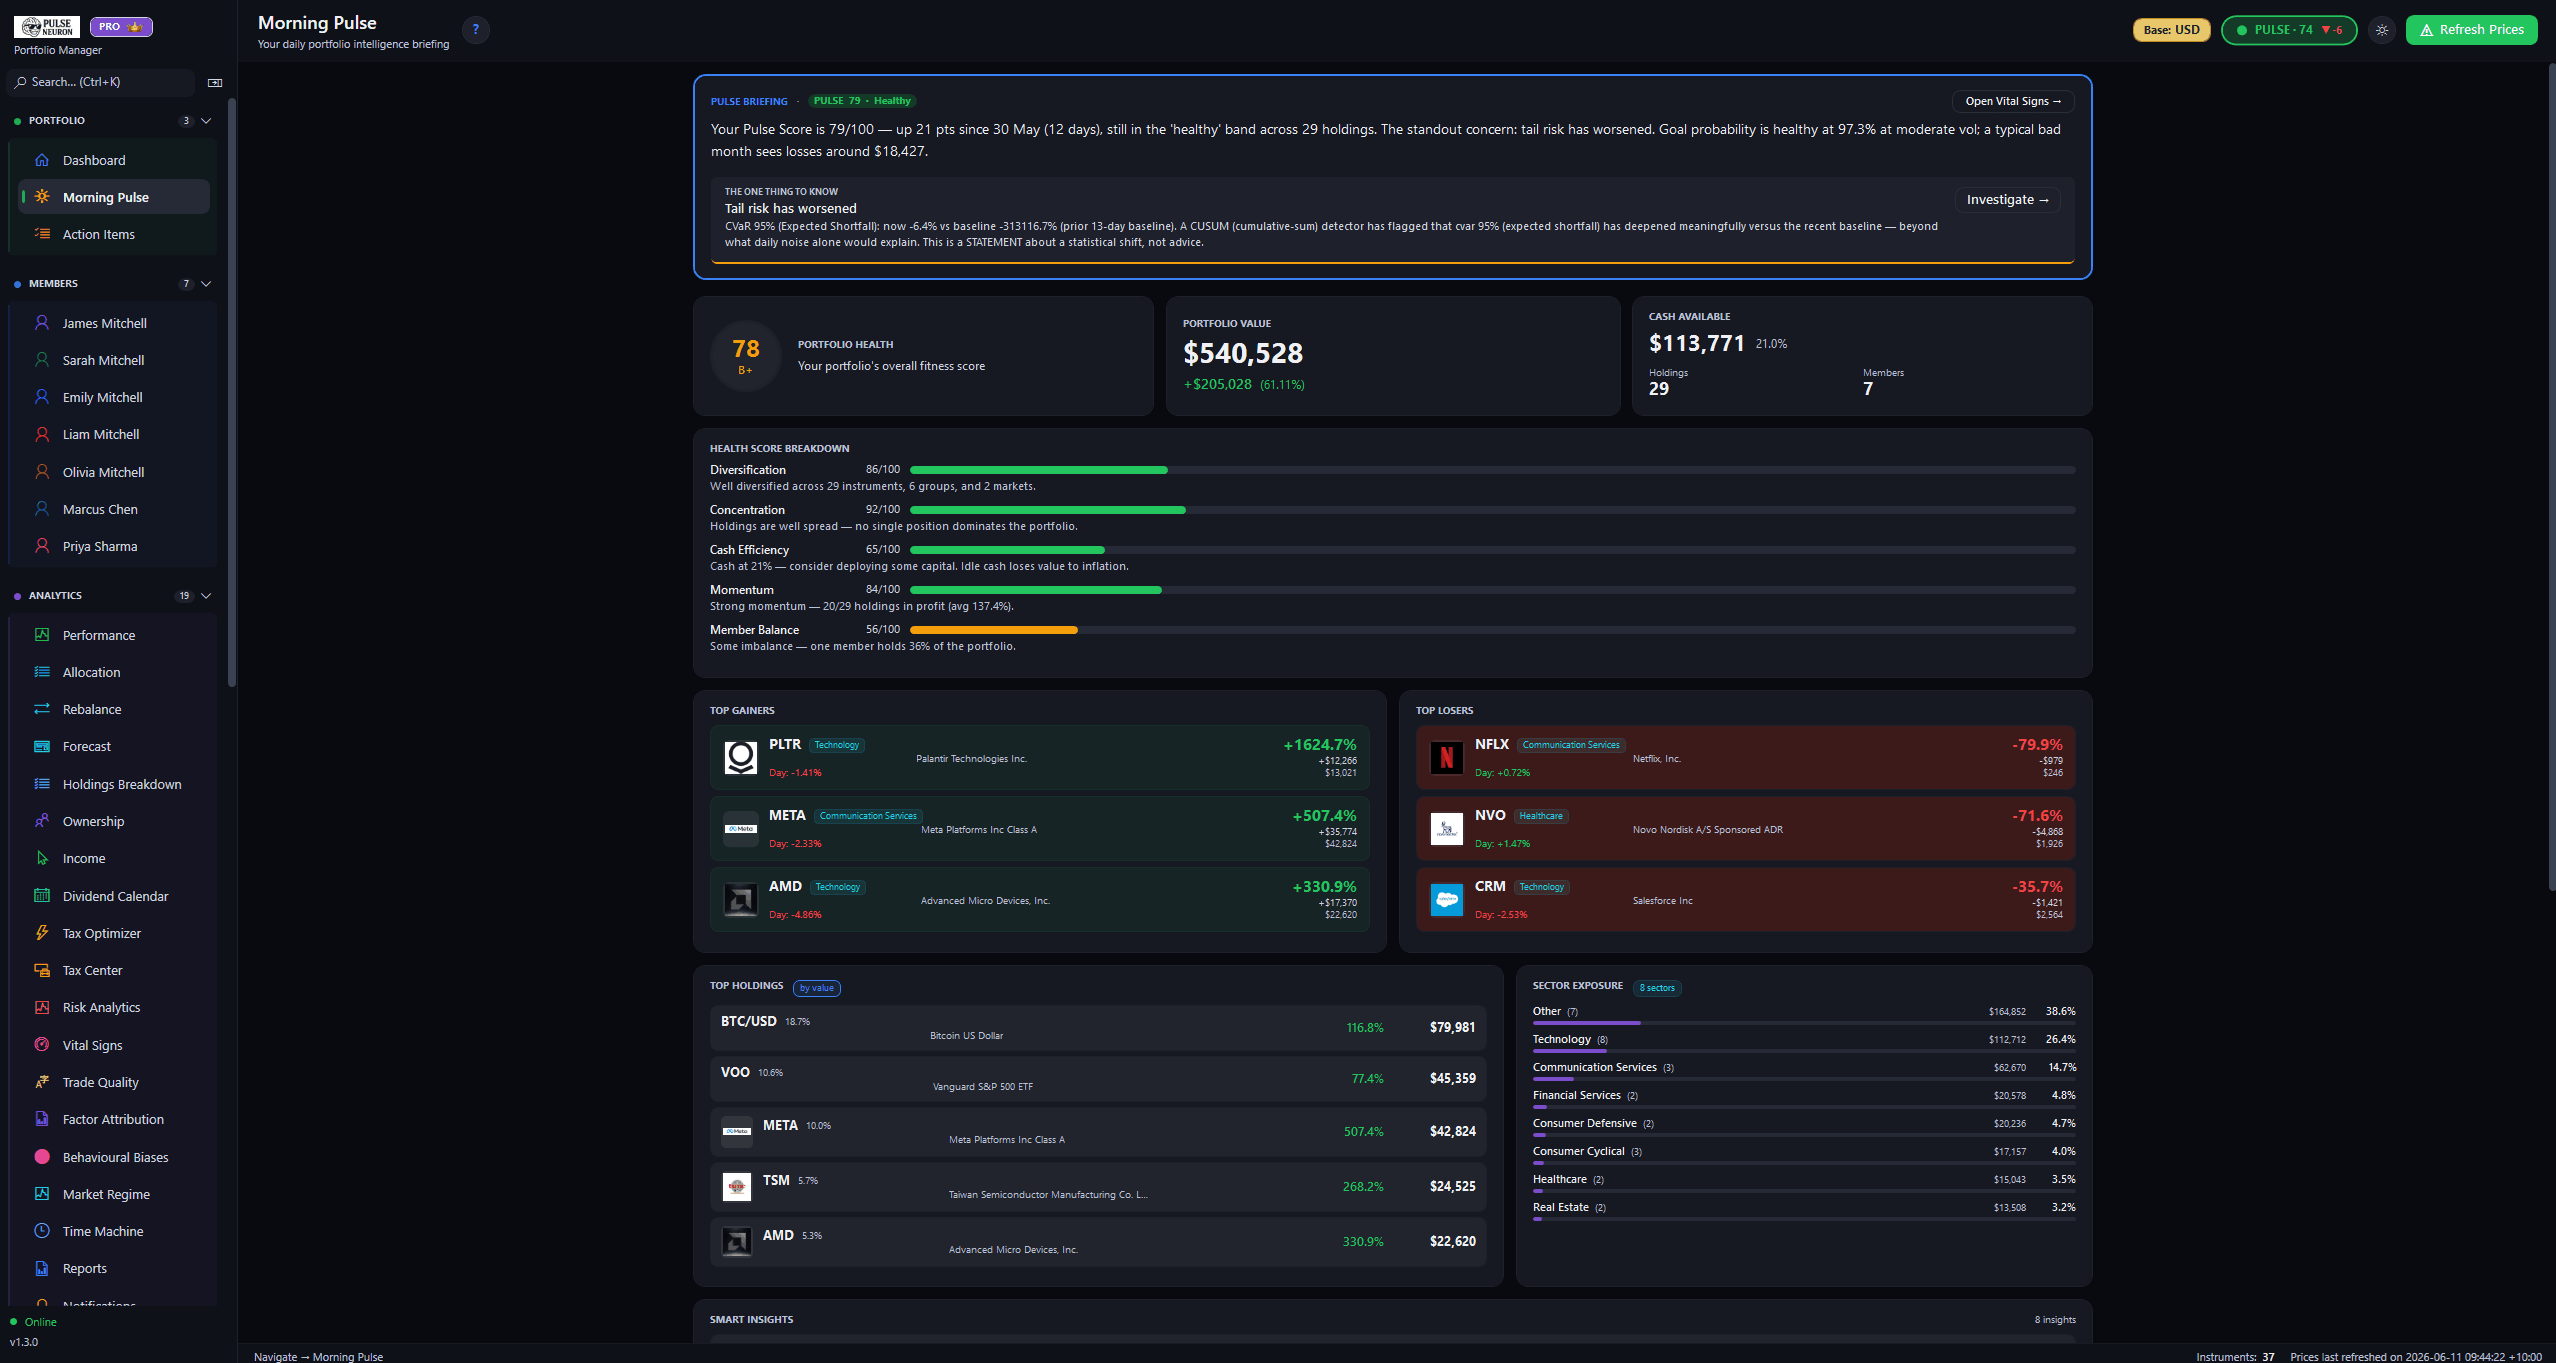
Task: Click the VOO top holdings row
Action: pos(1097,1079)
